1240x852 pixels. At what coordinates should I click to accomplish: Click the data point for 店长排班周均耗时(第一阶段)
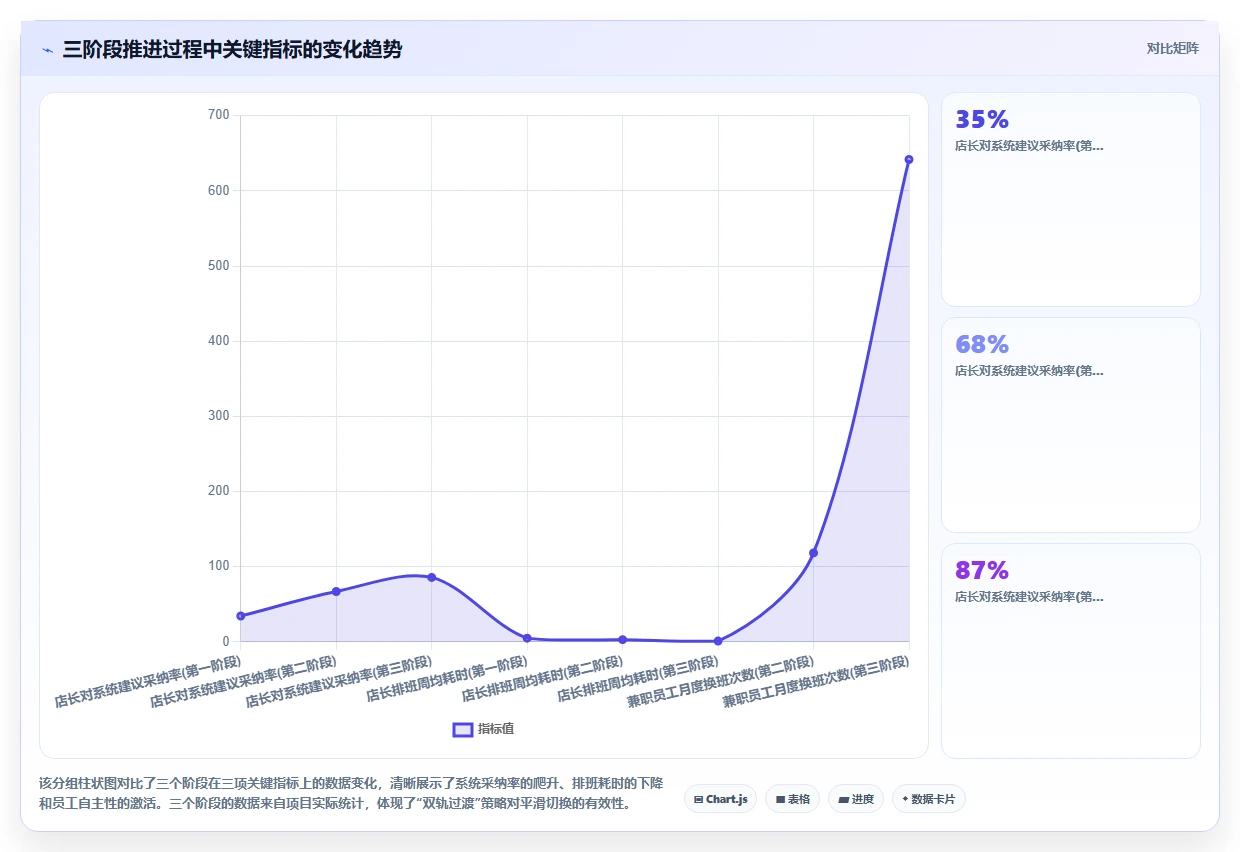[527, 638]
